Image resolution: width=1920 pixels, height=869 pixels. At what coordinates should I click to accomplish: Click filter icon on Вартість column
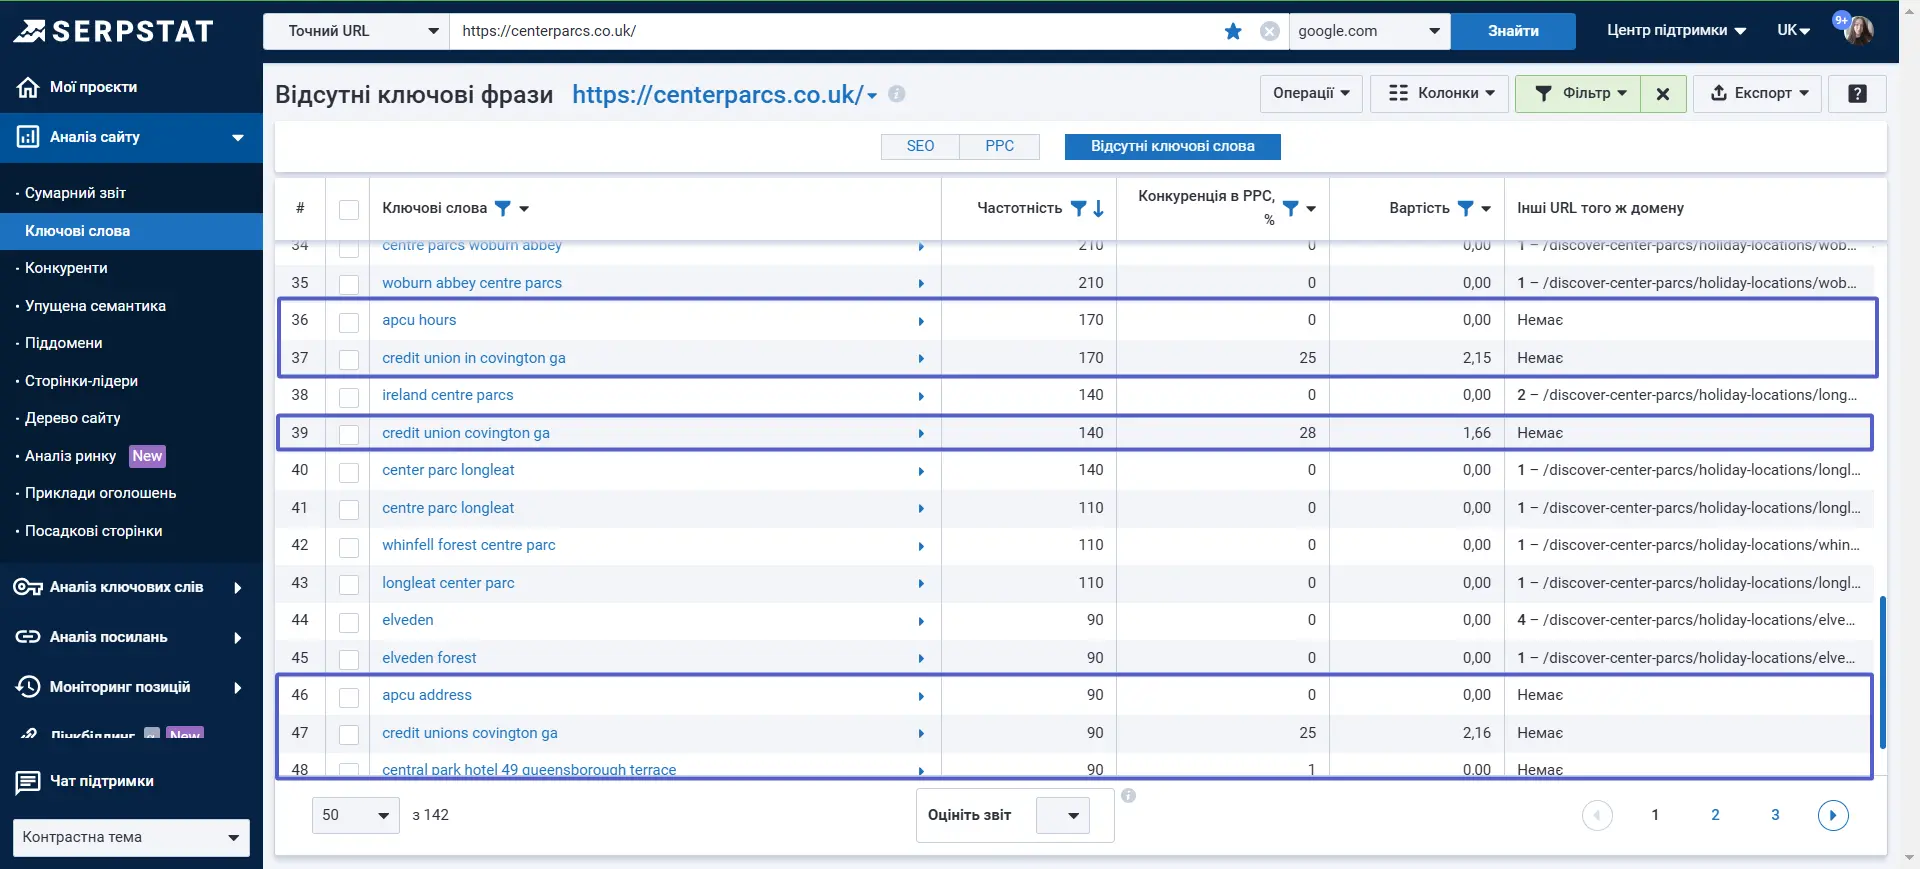click(x=1465, y=208)
